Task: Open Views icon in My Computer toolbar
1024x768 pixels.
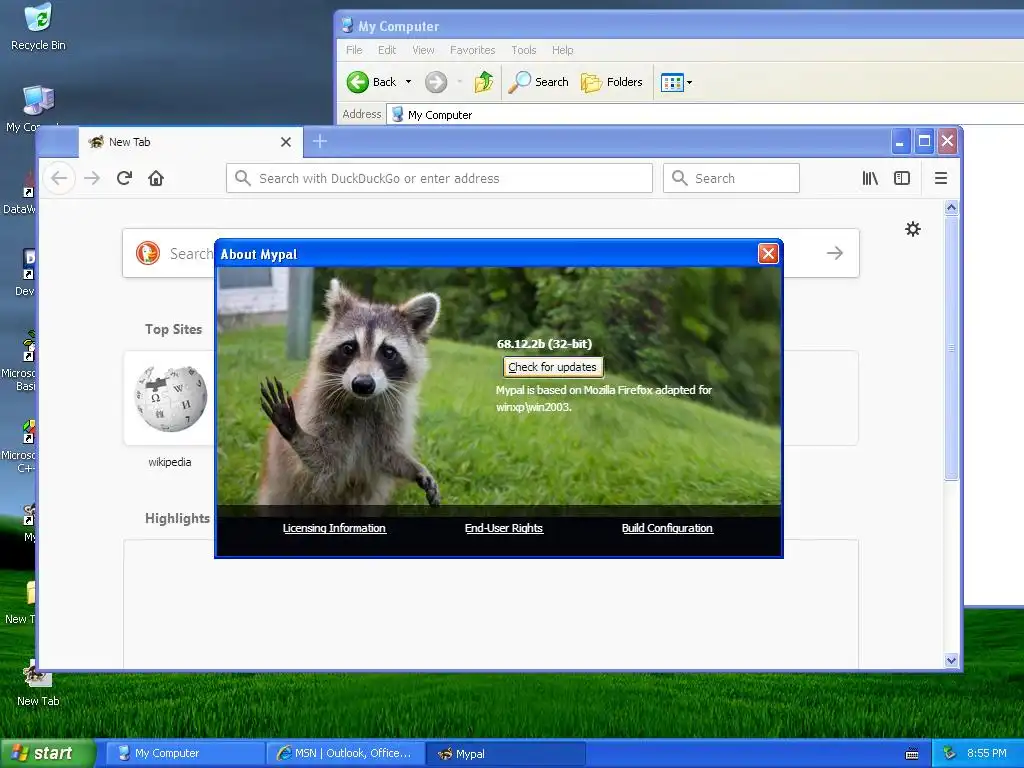Action: click(x=671, y=83)
